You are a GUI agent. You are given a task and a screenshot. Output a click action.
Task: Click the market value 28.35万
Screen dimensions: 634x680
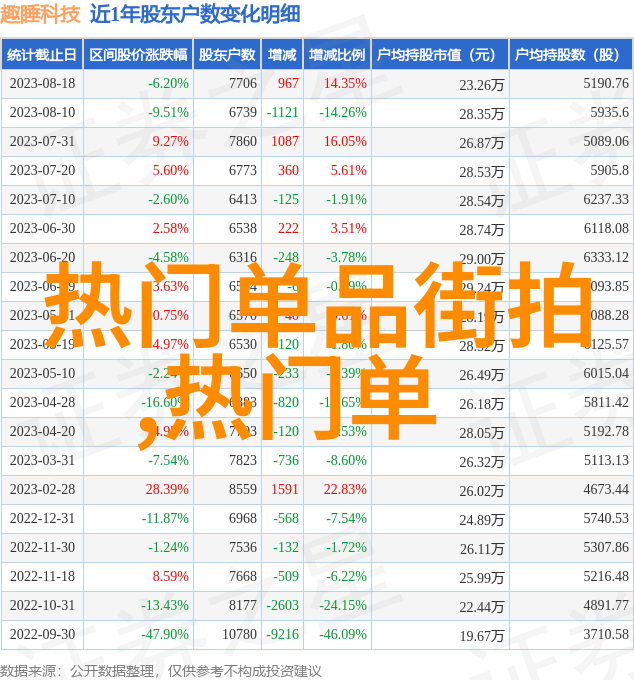482,114
